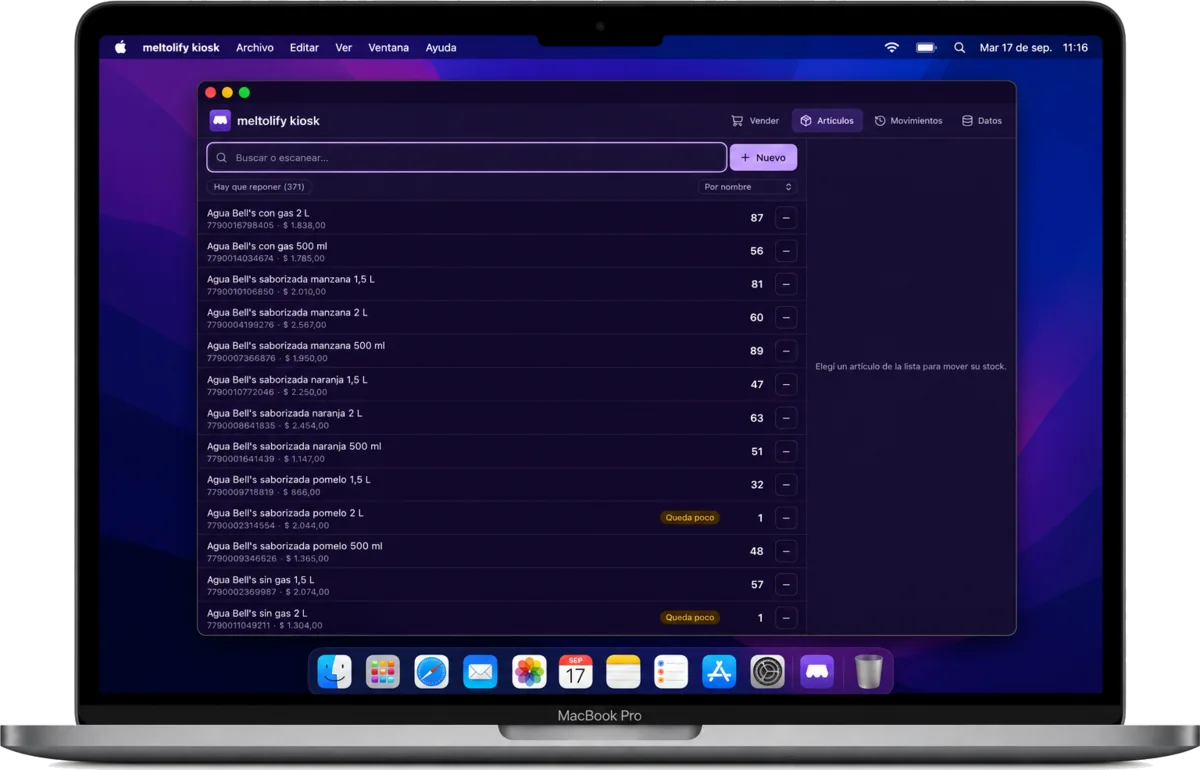The height and width of the screenshot is (770, 1200).
Task: Open meltolify kiosk from the dock
Action: 816,672
